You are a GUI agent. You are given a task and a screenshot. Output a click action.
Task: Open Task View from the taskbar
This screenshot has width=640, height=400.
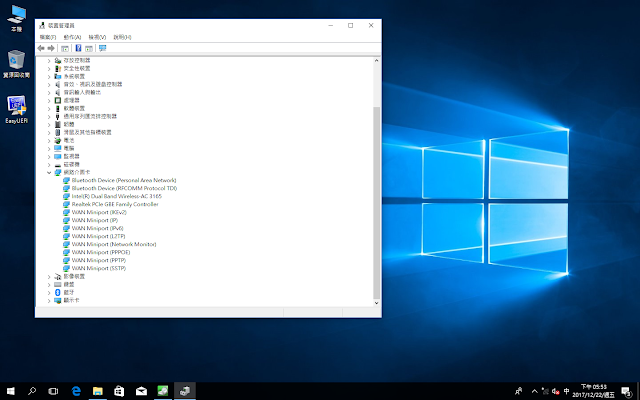click(x=53, y=391)
